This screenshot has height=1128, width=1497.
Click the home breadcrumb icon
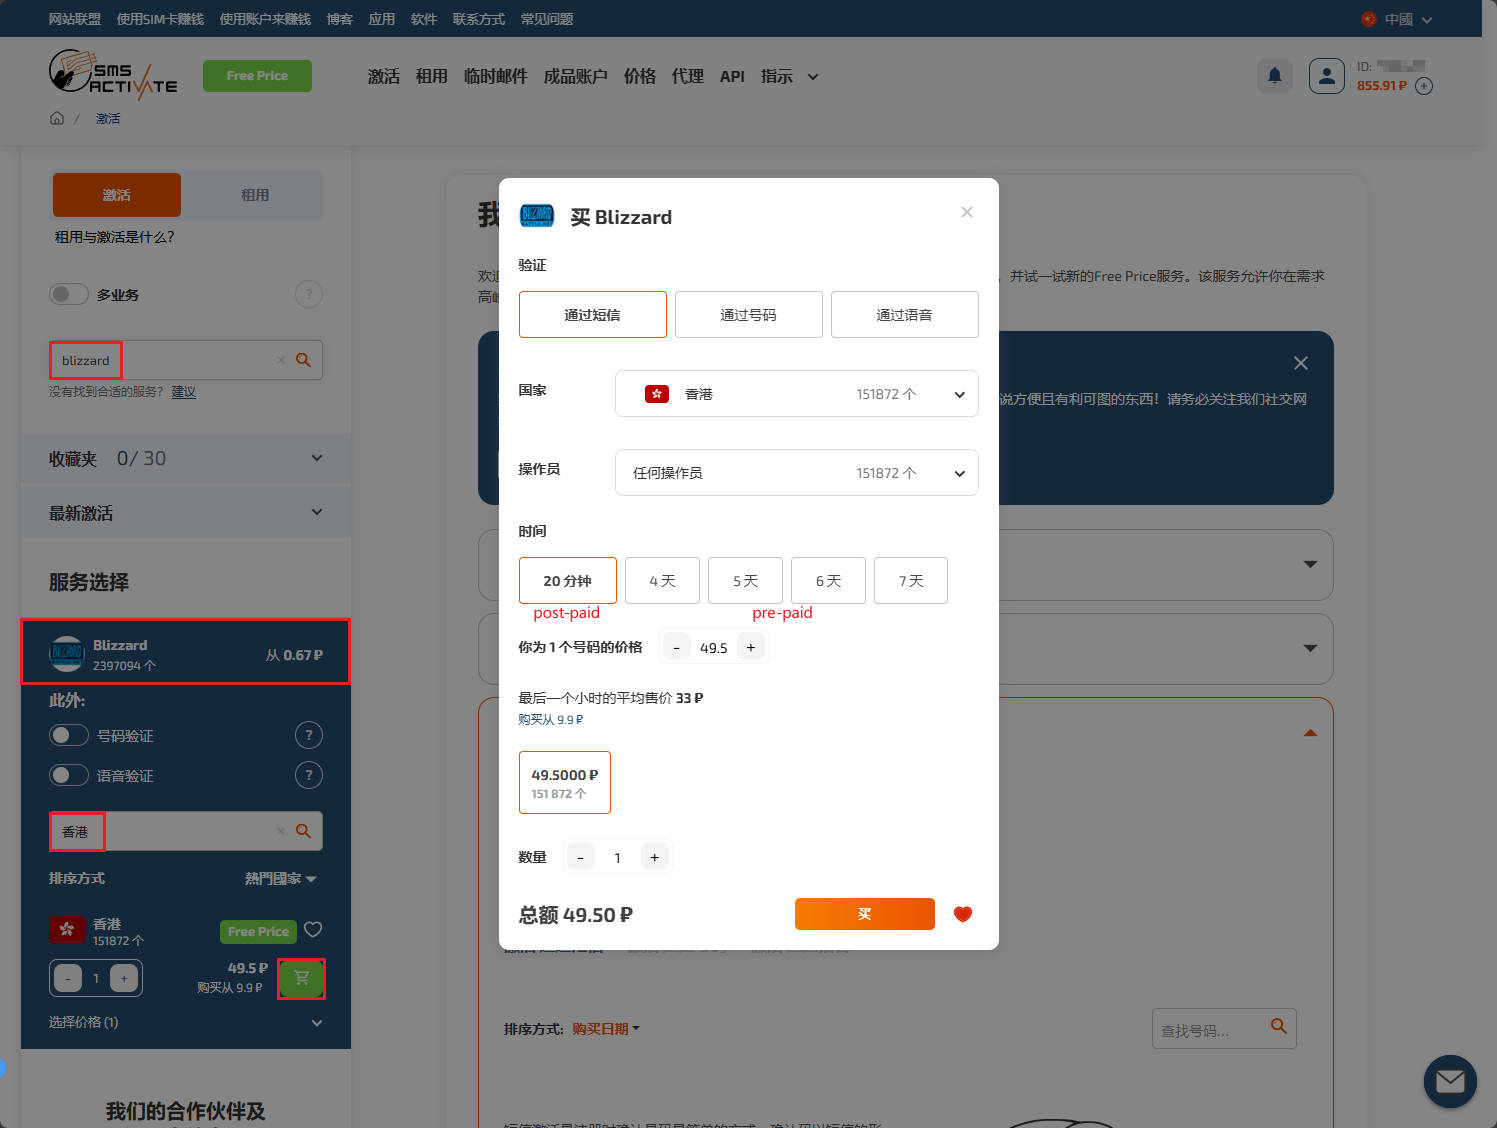[x=57, y=118]
